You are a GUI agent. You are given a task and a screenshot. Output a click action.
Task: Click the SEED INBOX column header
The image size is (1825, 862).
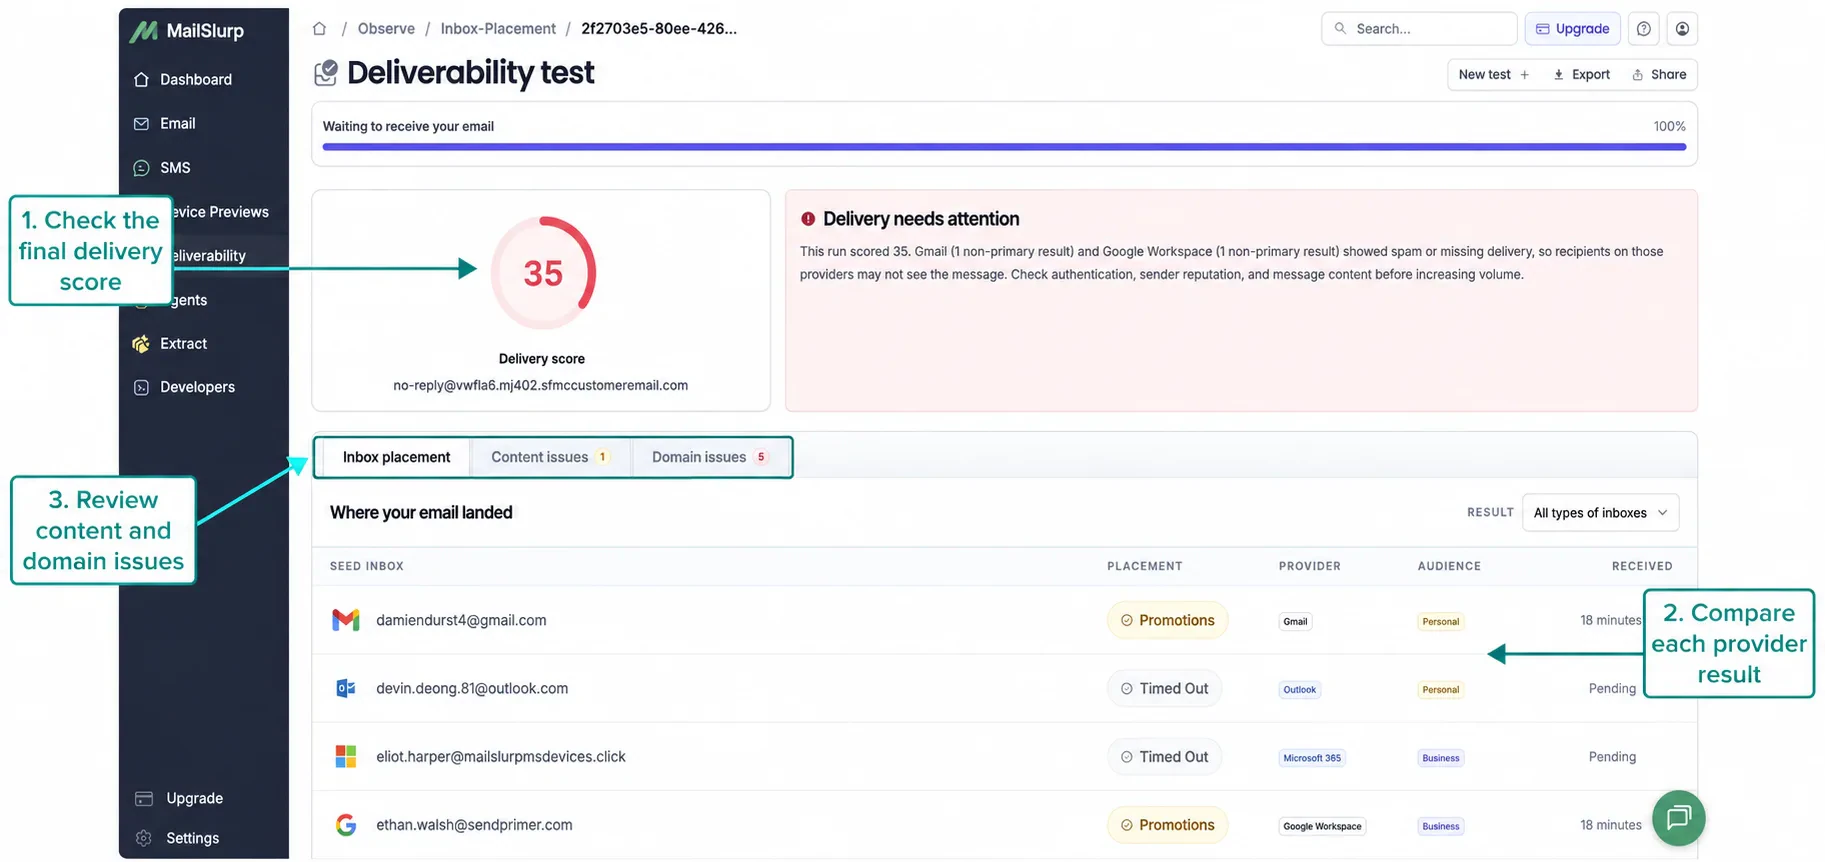point(367,567)
